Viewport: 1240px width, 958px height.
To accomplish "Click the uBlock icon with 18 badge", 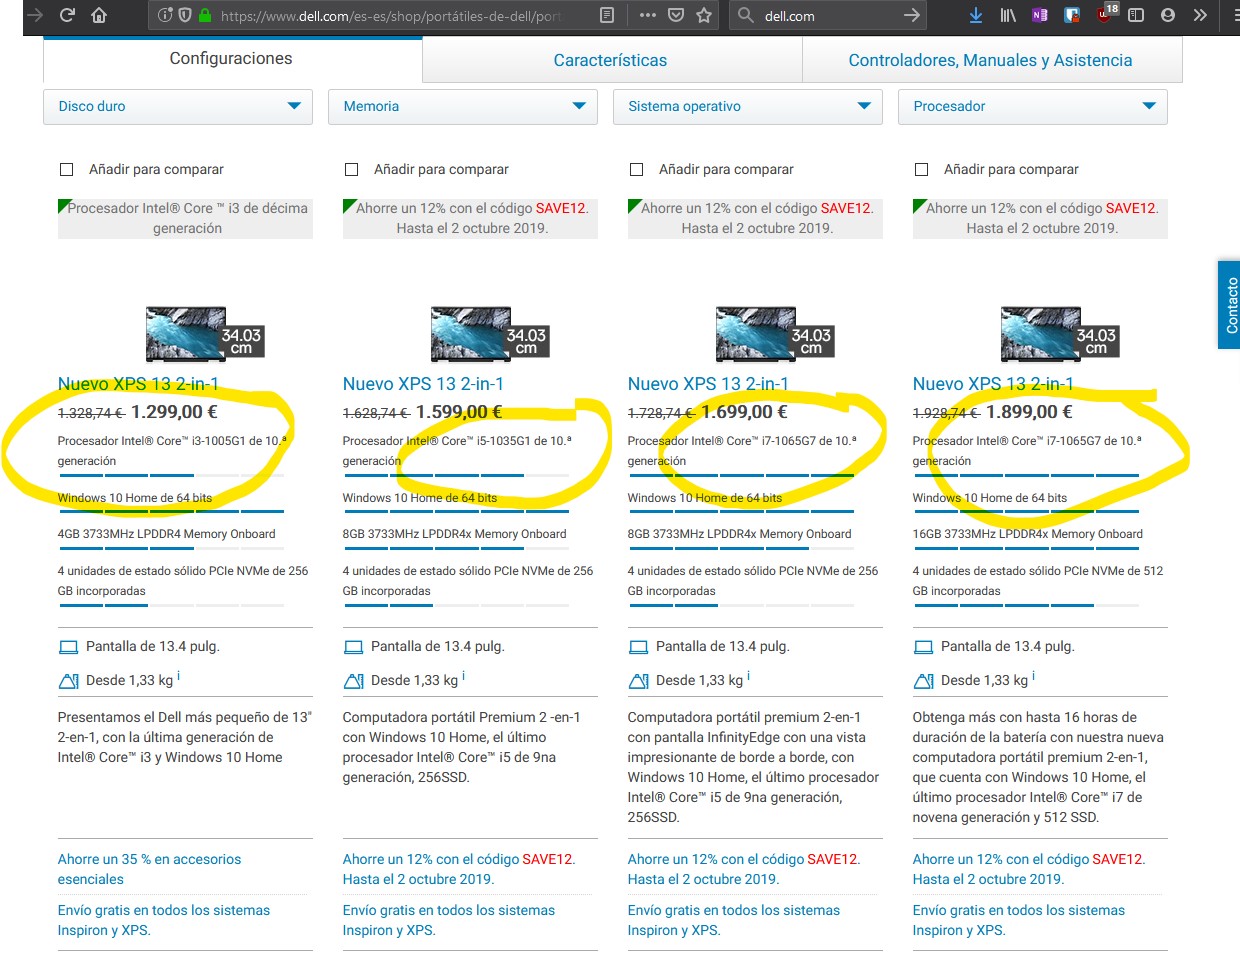I will (x=1104, y=14).
